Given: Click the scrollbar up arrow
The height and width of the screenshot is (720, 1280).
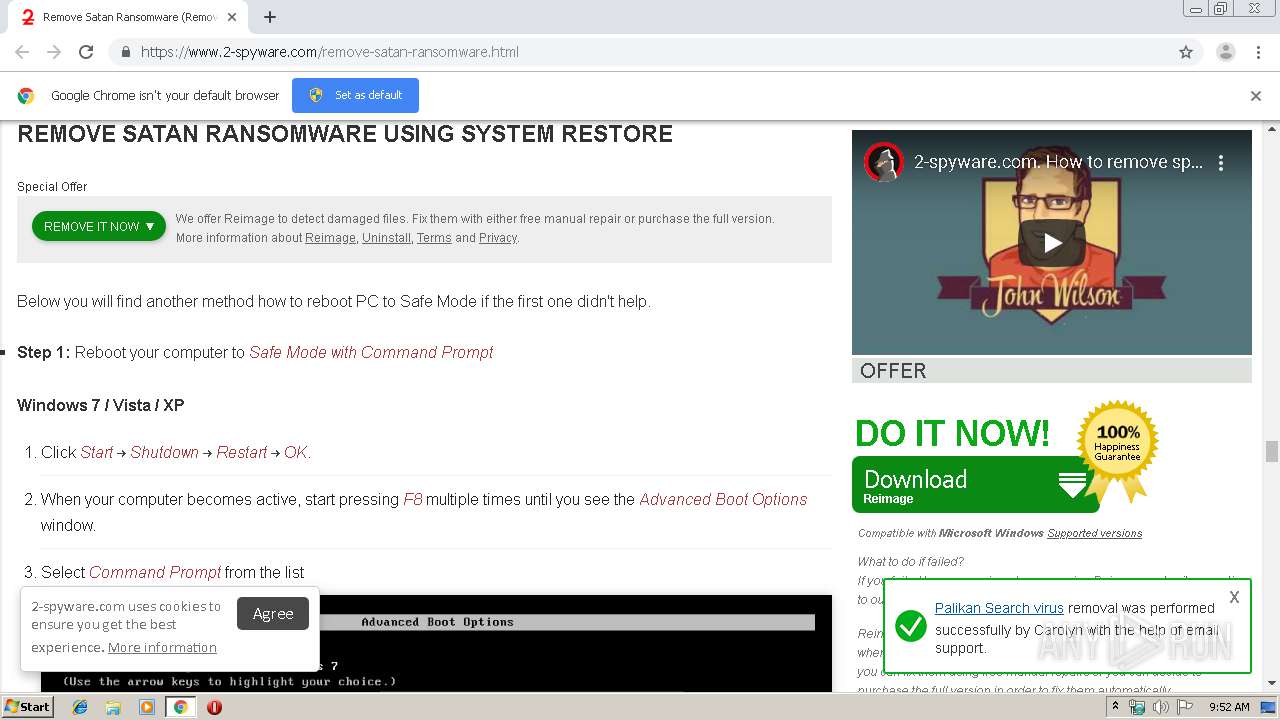Looking at the screenshot, I should 1272,129.
